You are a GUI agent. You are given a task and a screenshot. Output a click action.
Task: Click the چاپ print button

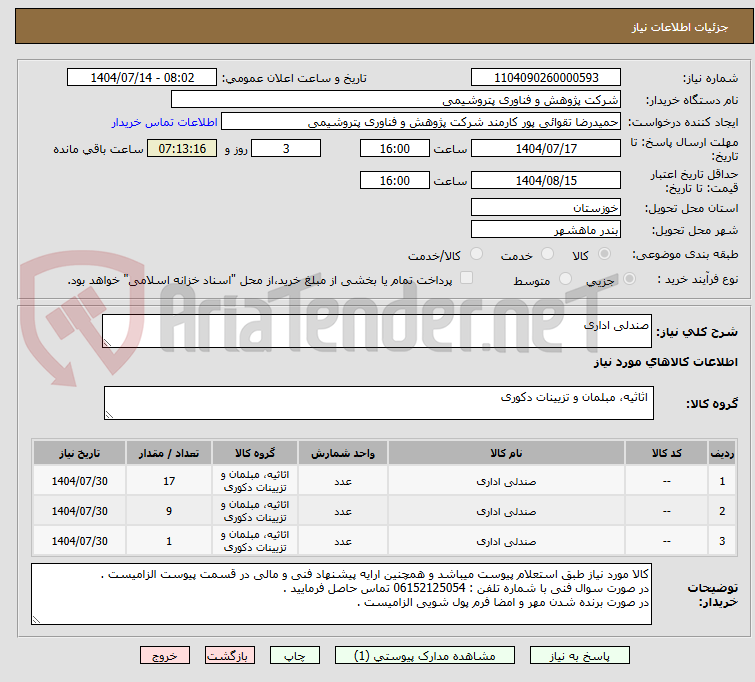coord(295,656)
